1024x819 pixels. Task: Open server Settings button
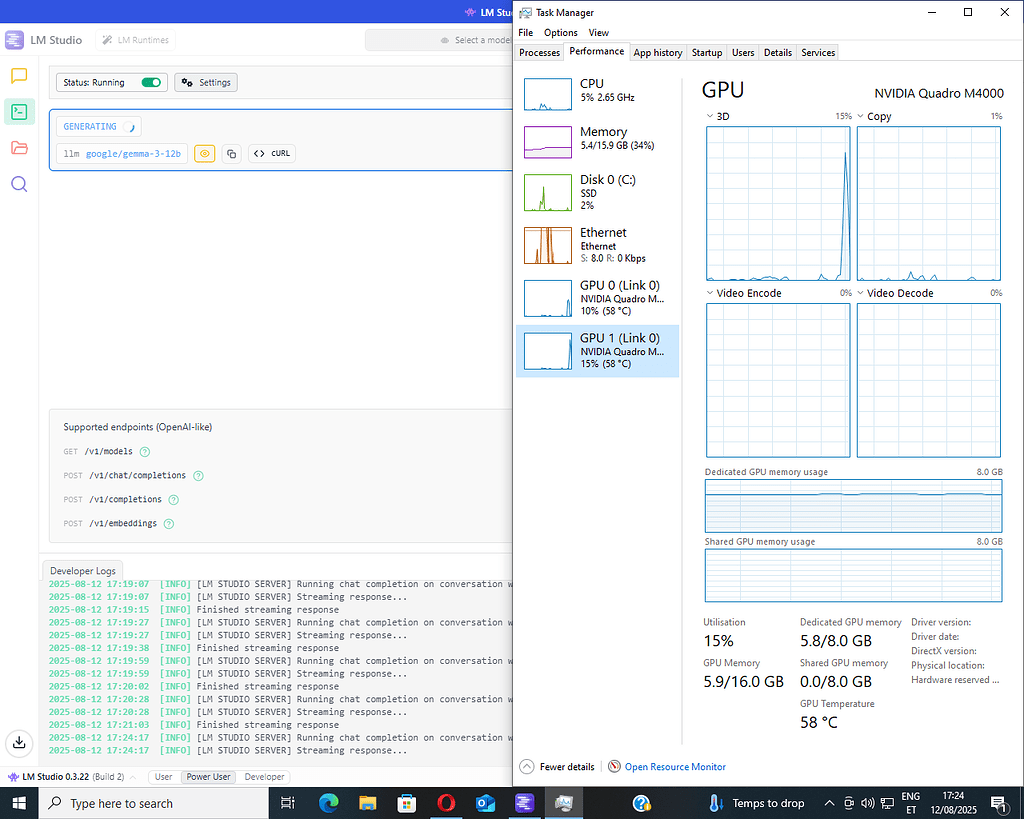coord(206,83)
